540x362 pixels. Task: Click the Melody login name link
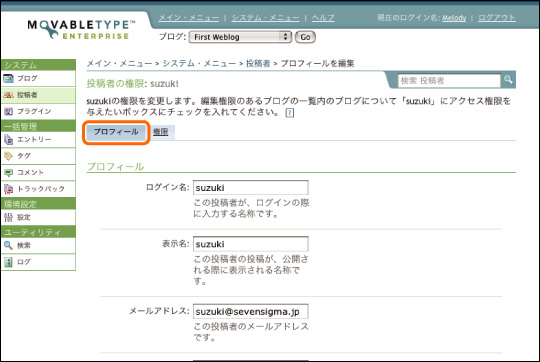coord(454,18)
